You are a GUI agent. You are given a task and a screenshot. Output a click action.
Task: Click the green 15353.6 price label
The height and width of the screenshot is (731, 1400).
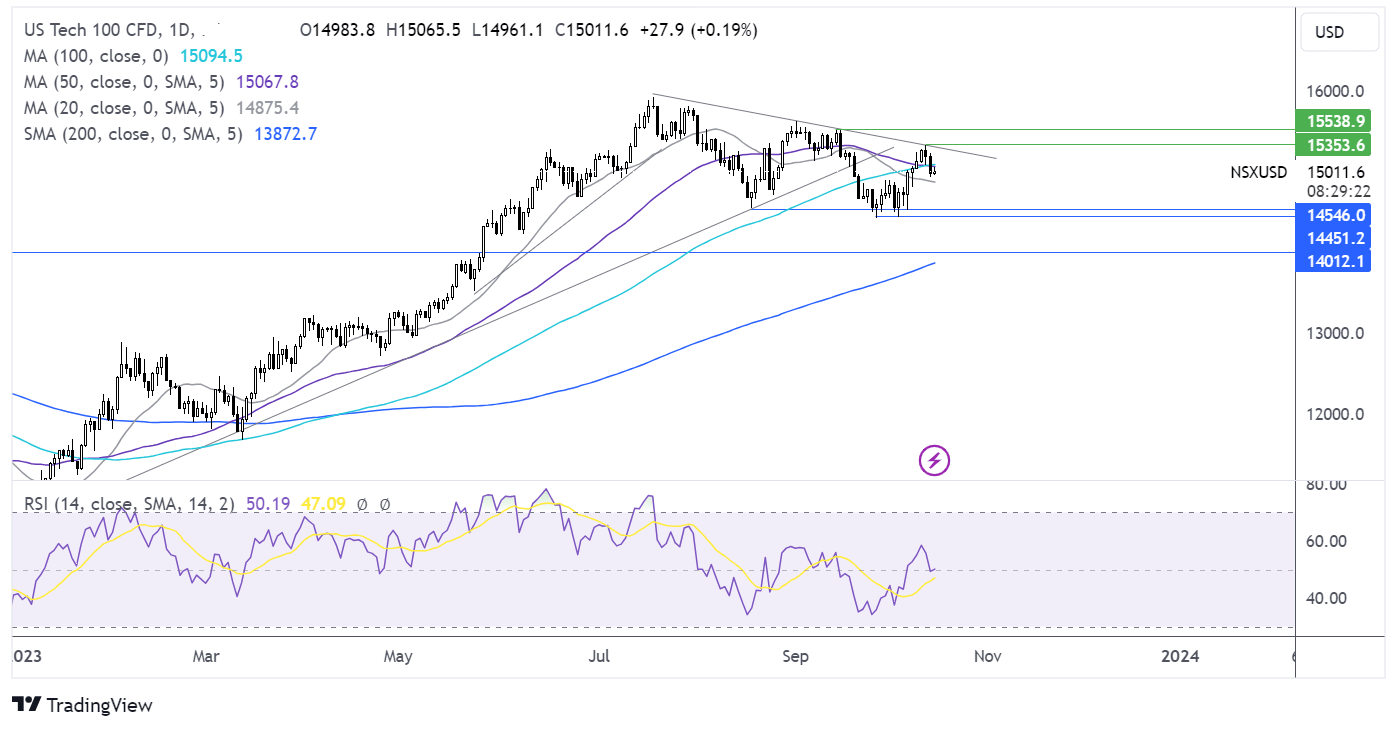point(1331,146)
